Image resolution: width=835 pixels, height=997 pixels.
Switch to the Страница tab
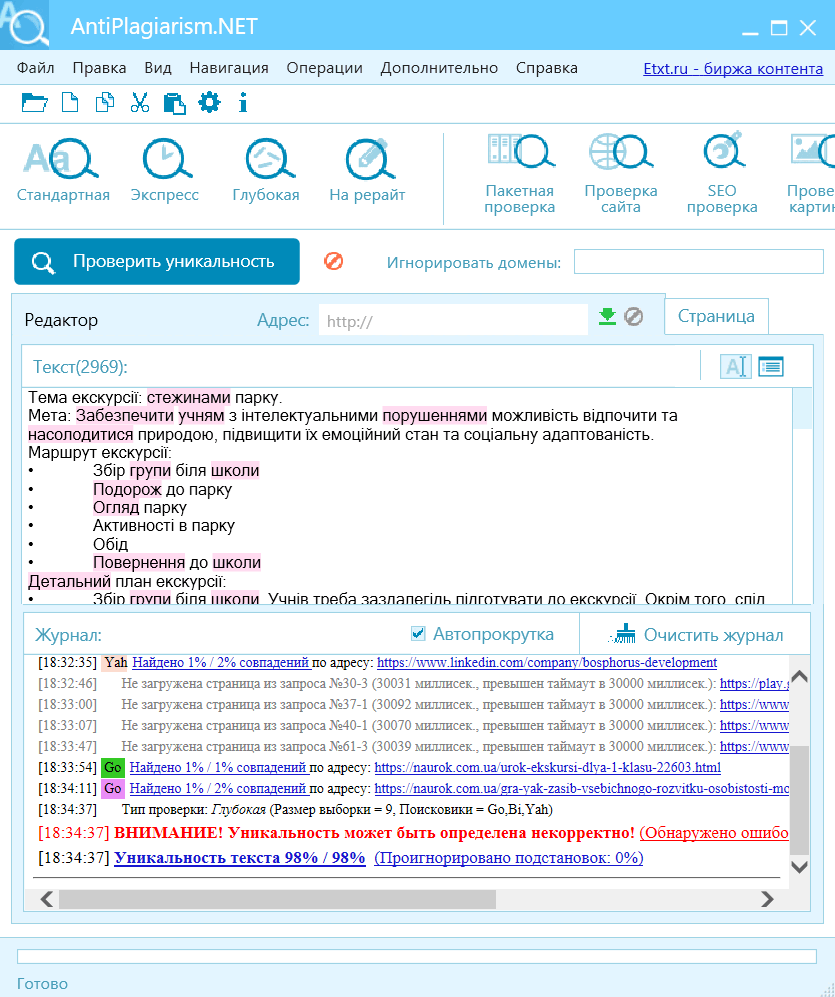click(716, 316)
